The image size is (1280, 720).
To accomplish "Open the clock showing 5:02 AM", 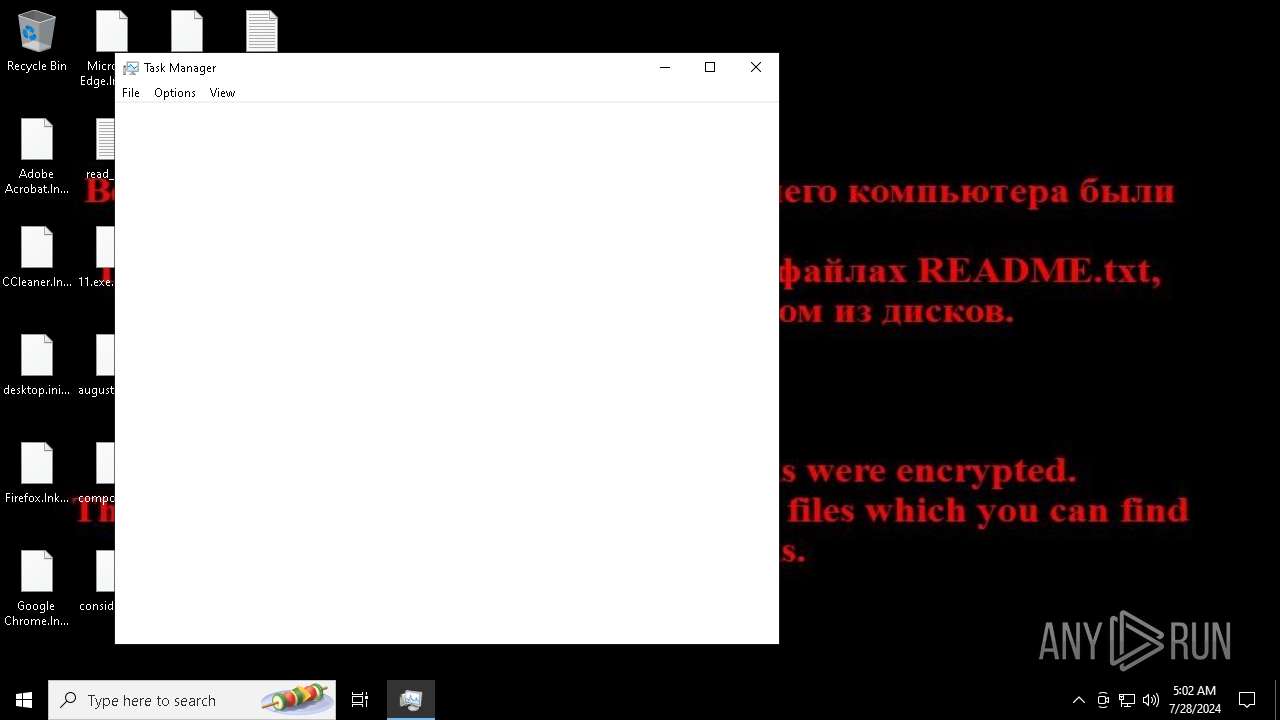I will (x=1194, y=700).
